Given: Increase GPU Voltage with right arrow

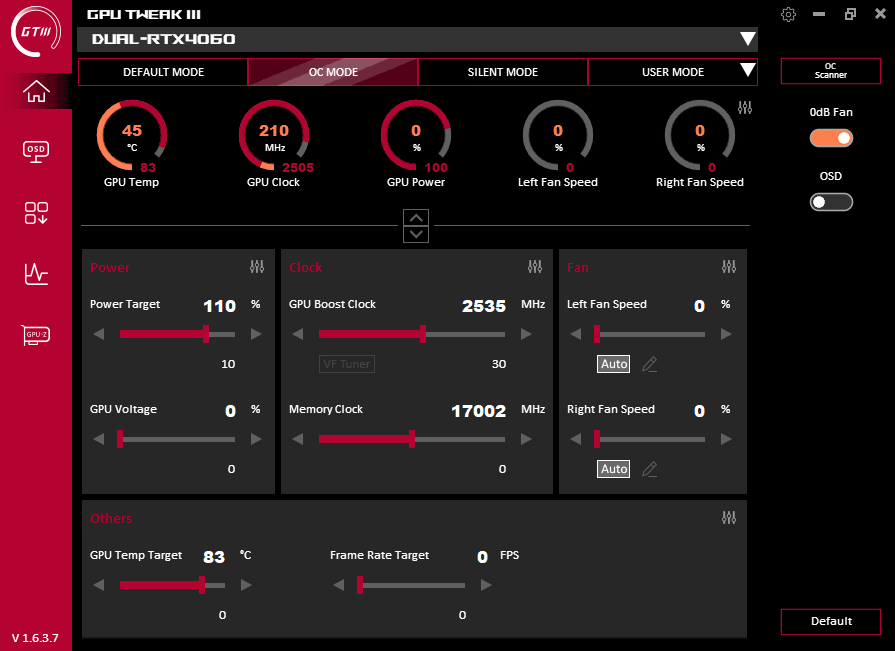Looking at the screenshot, I should tap(256, 439).
